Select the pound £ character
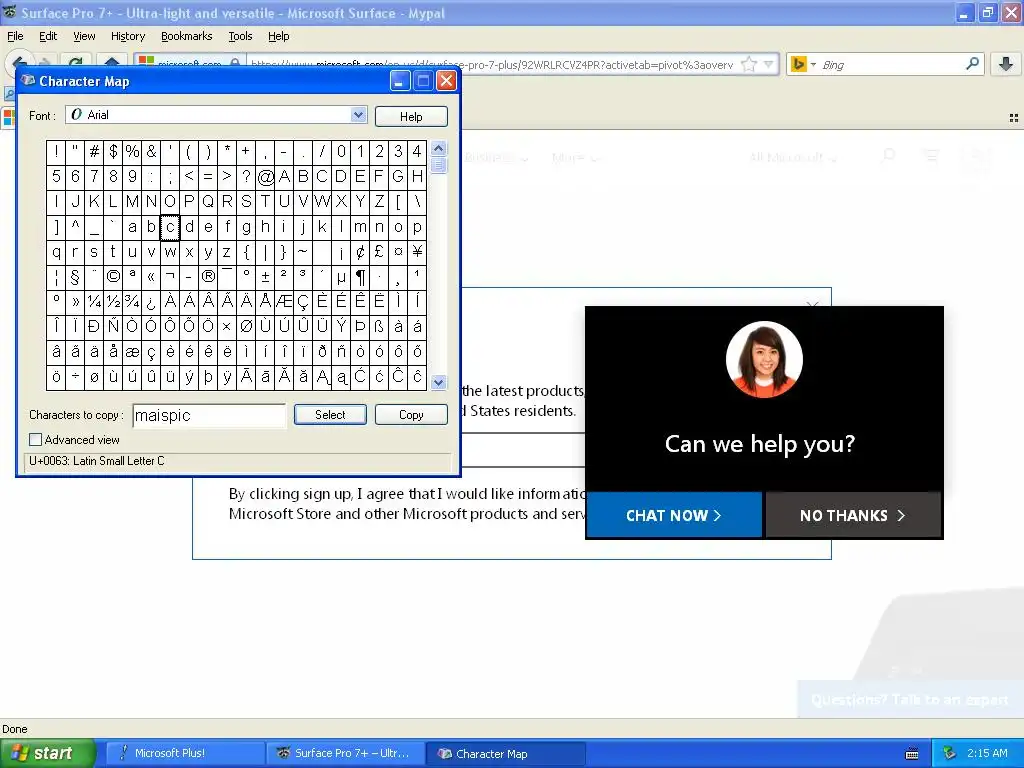This screenshot has width=1024, height=768. click(x=379, y=252)
